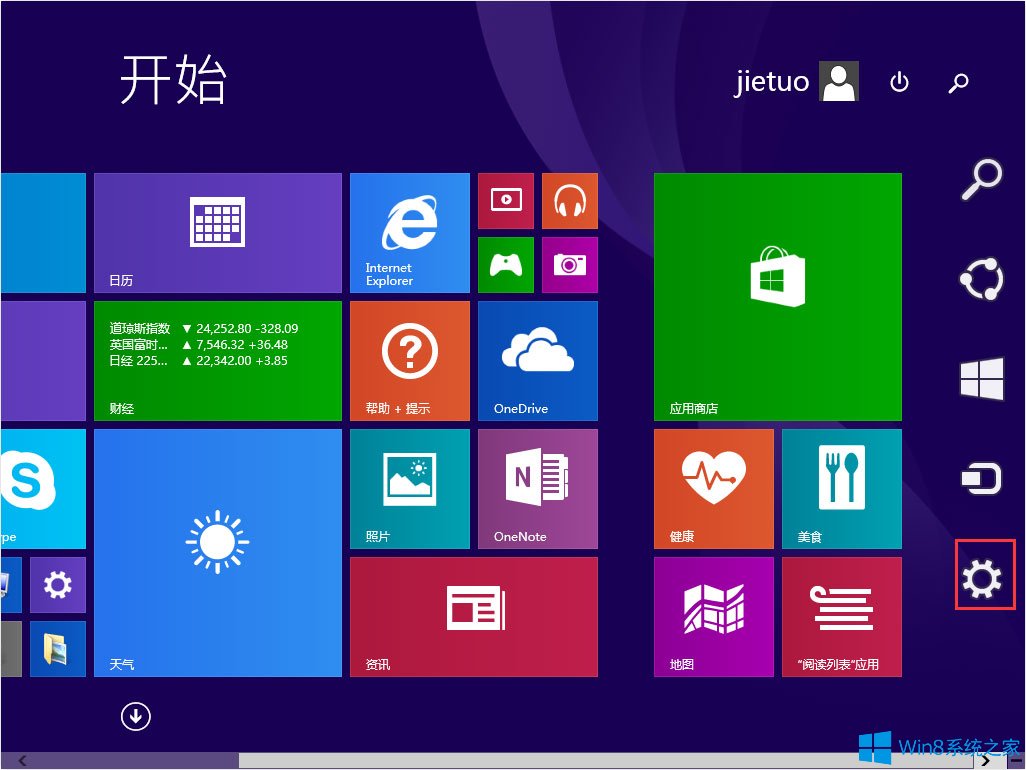The height and width of the screenshot is (770, 1026).
Task: Open the 应用商店 Store tile
Action: pos(778,297)
